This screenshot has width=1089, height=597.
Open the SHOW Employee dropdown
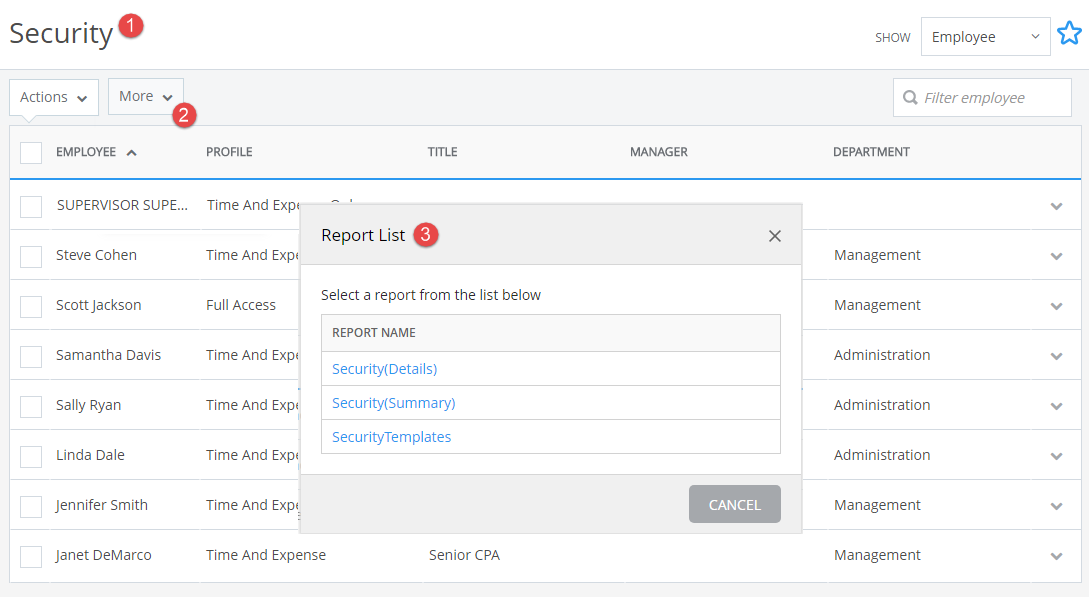point(985,36)
